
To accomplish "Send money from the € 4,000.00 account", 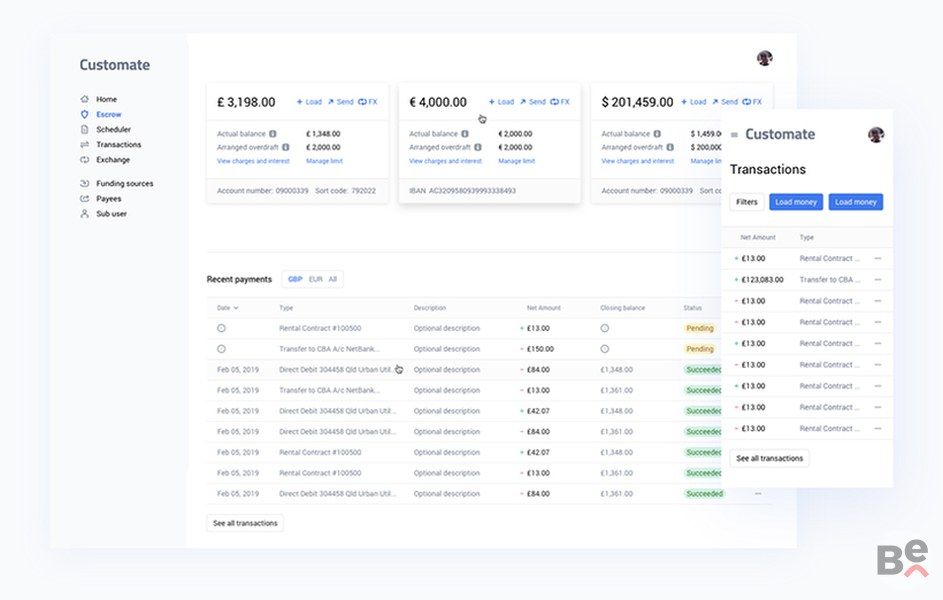I will pos(533,102).
